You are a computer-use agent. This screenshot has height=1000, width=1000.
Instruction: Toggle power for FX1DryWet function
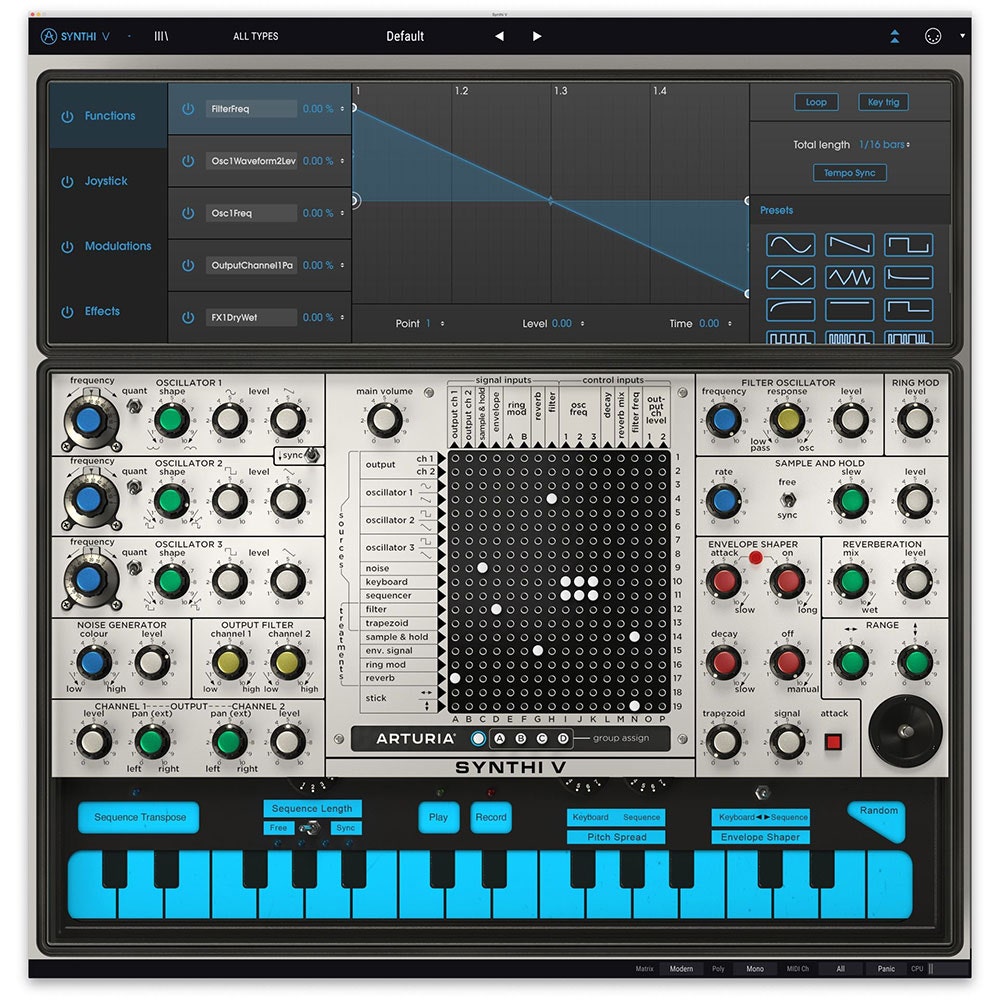tap(188, 318)
